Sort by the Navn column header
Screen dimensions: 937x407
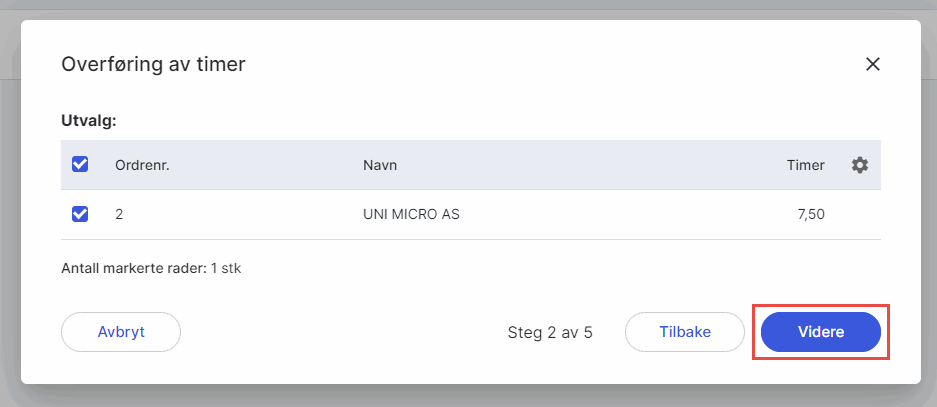(380, 165)
